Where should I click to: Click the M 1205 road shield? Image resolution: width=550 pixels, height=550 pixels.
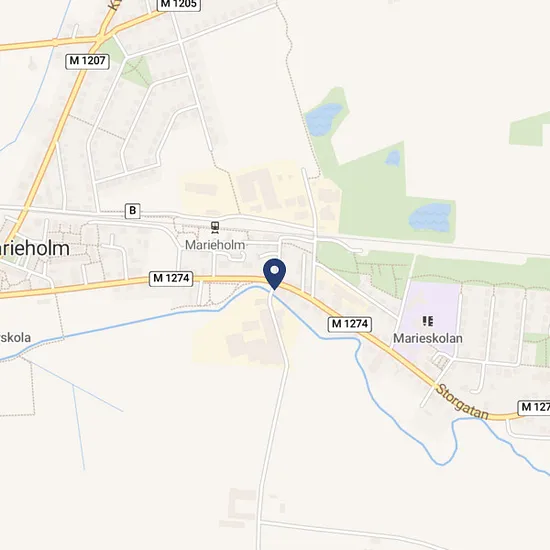(179, 5)
